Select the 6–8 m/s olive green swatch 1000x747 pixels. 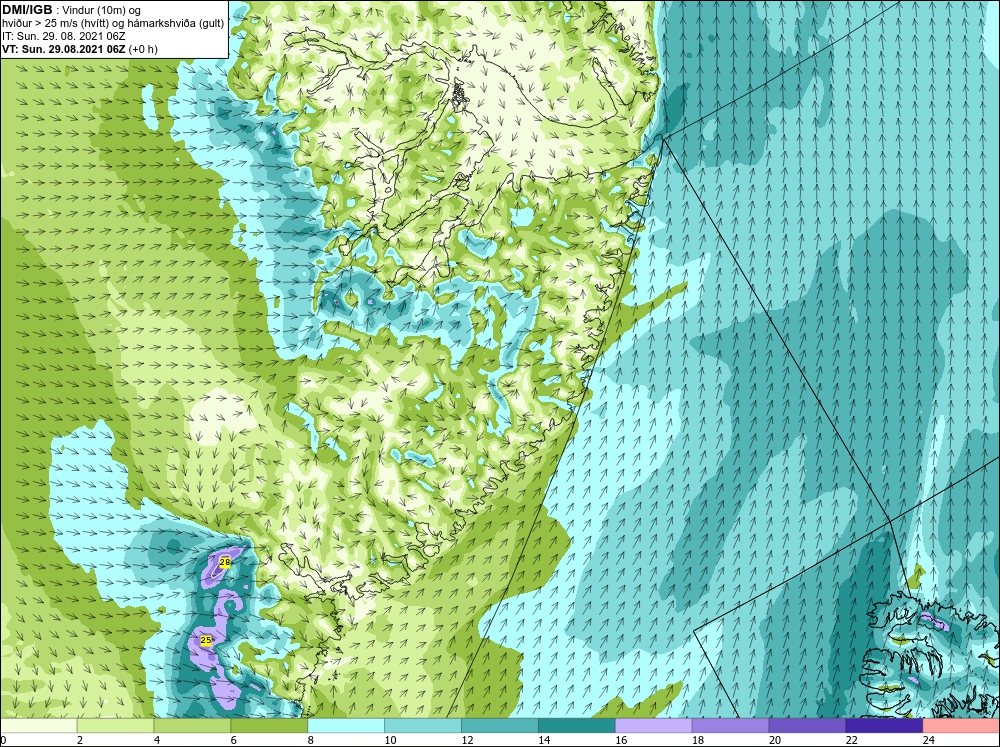269,726
